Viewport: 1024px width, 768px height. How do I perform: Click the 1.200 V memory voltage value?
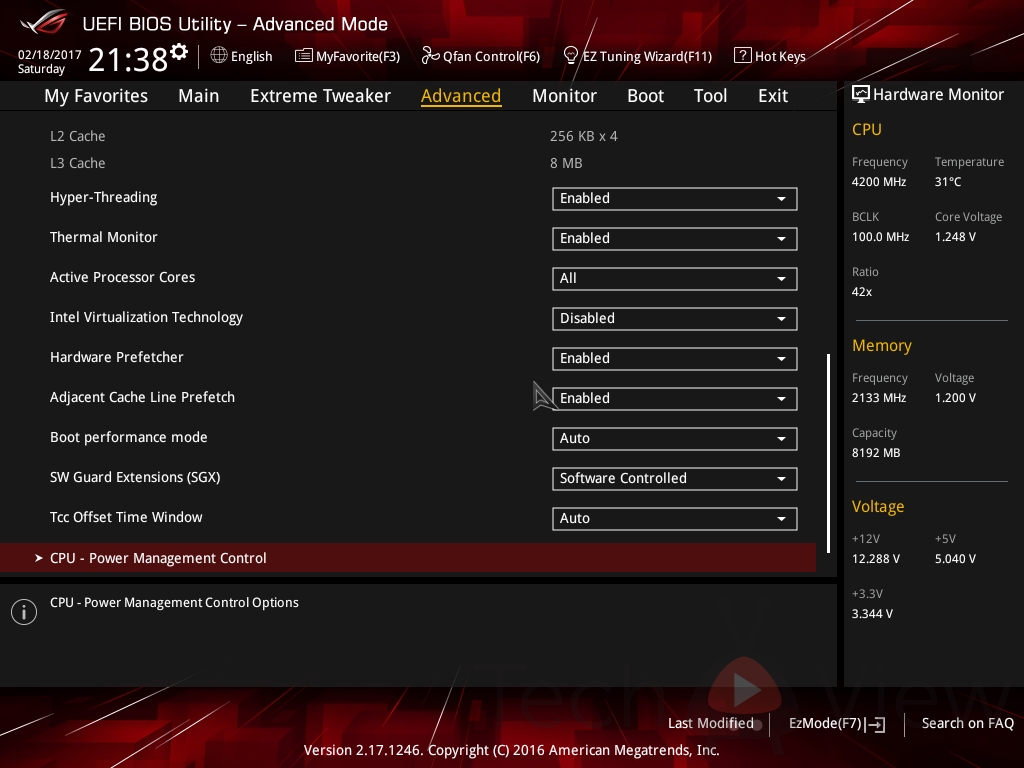pyautogui.click(x=955, y=398)
